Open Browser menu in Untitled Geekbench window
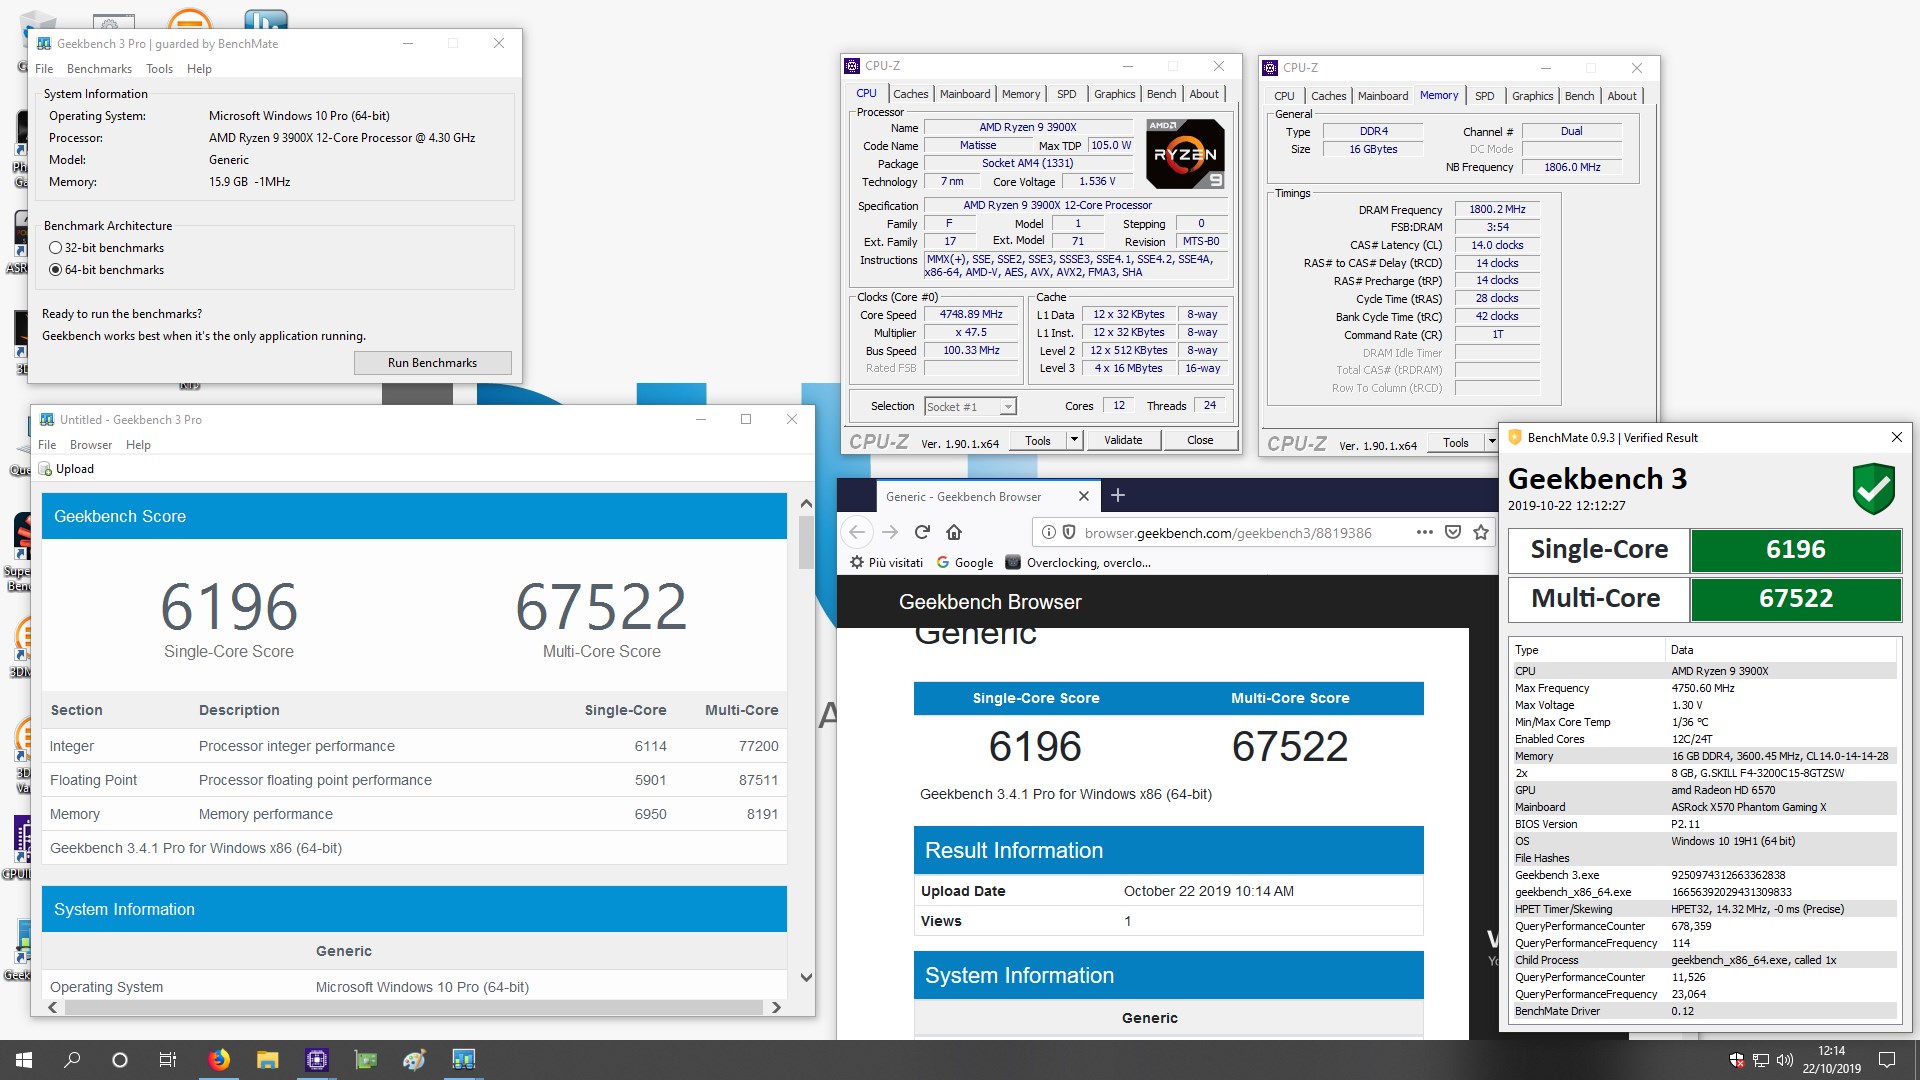 [91, 445]
